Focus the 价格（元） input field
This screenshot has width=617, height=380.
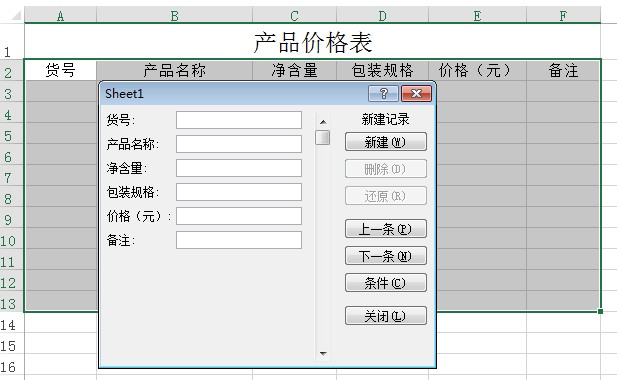point(239,216)
